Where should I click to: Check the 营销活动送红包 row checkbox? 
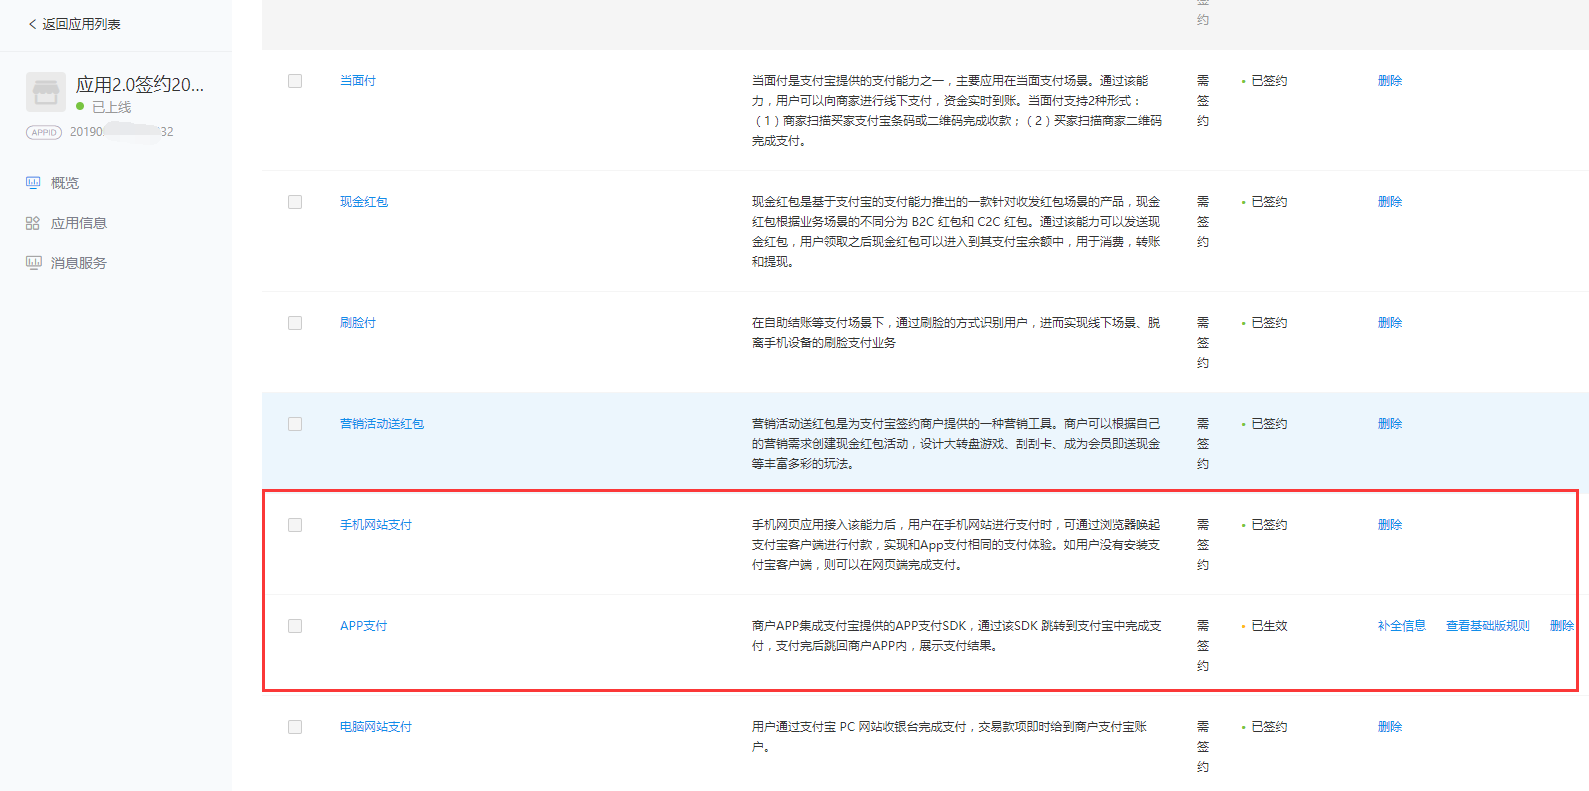295,424
